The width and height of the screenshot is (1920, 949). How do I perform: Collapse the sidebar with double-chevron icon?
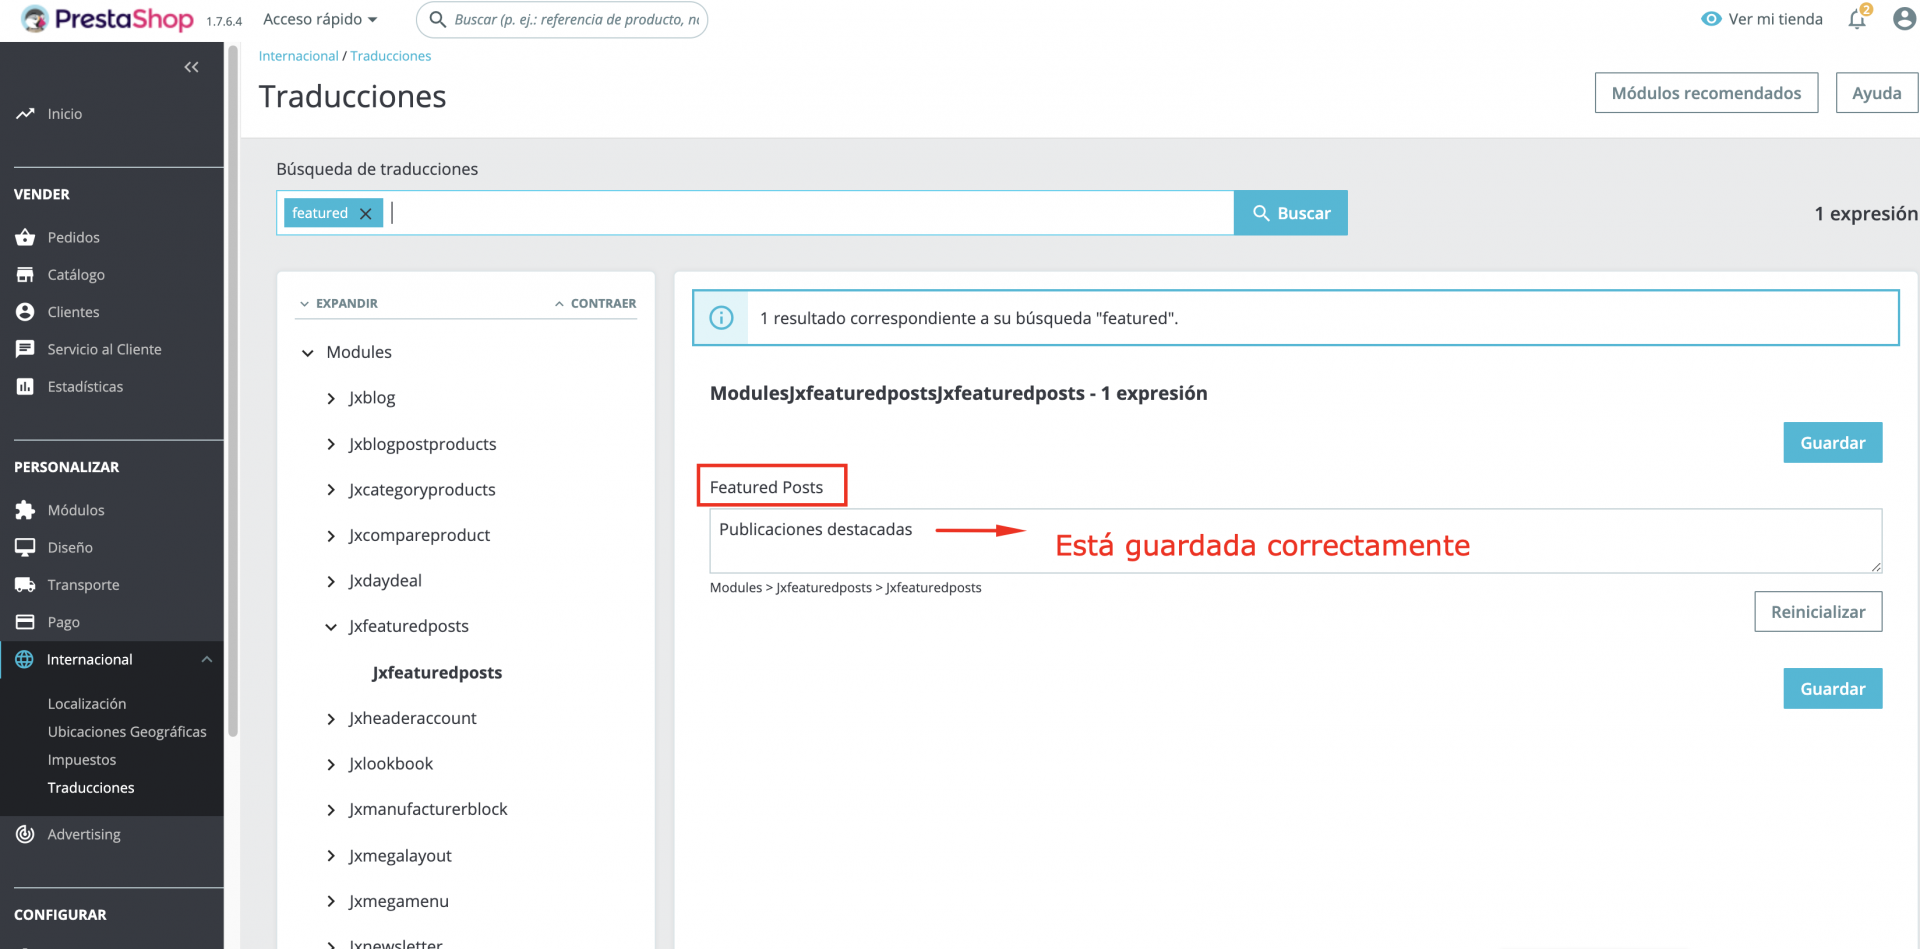(191, 67)
